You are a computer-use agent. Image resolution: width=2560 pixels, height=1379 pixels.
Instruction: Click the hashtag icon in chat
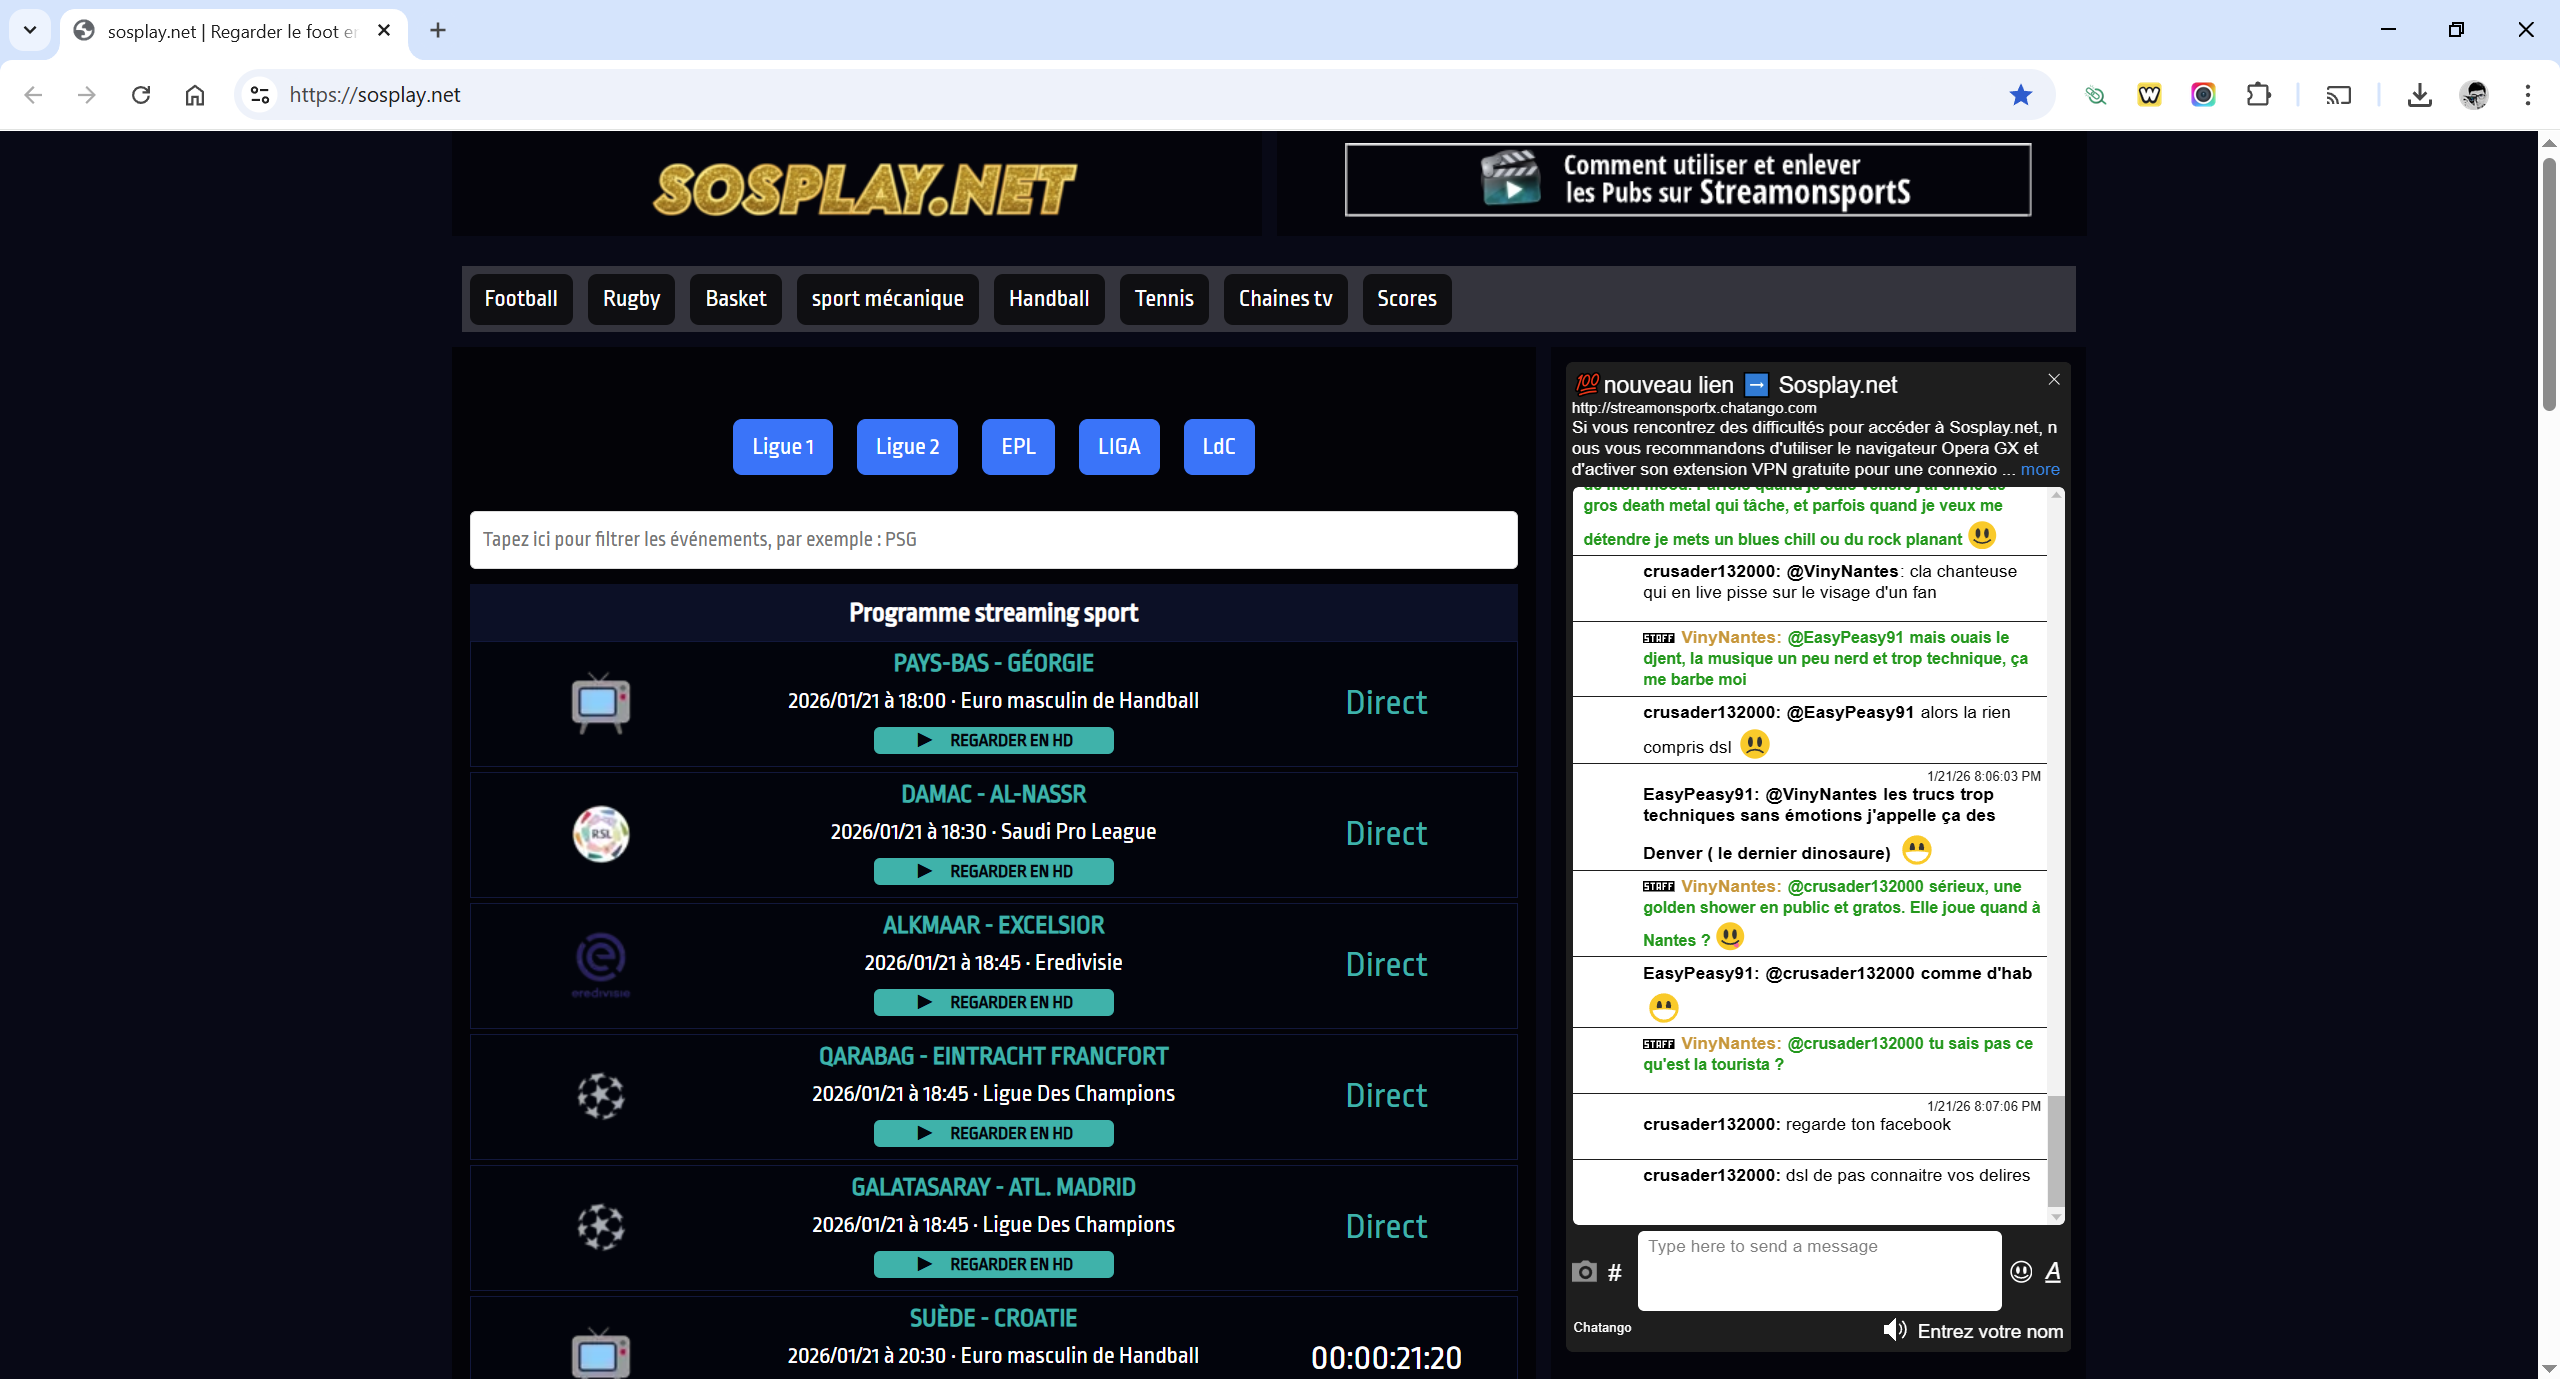click(1615, 1272)
